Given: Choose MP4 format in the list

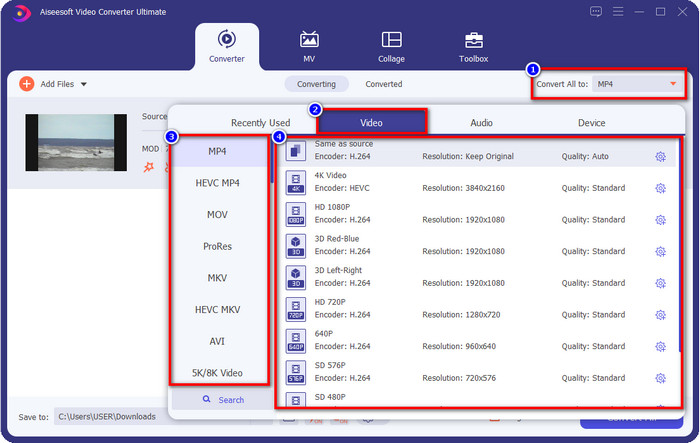Looking at the screenshot, I should tap(217, 151).
